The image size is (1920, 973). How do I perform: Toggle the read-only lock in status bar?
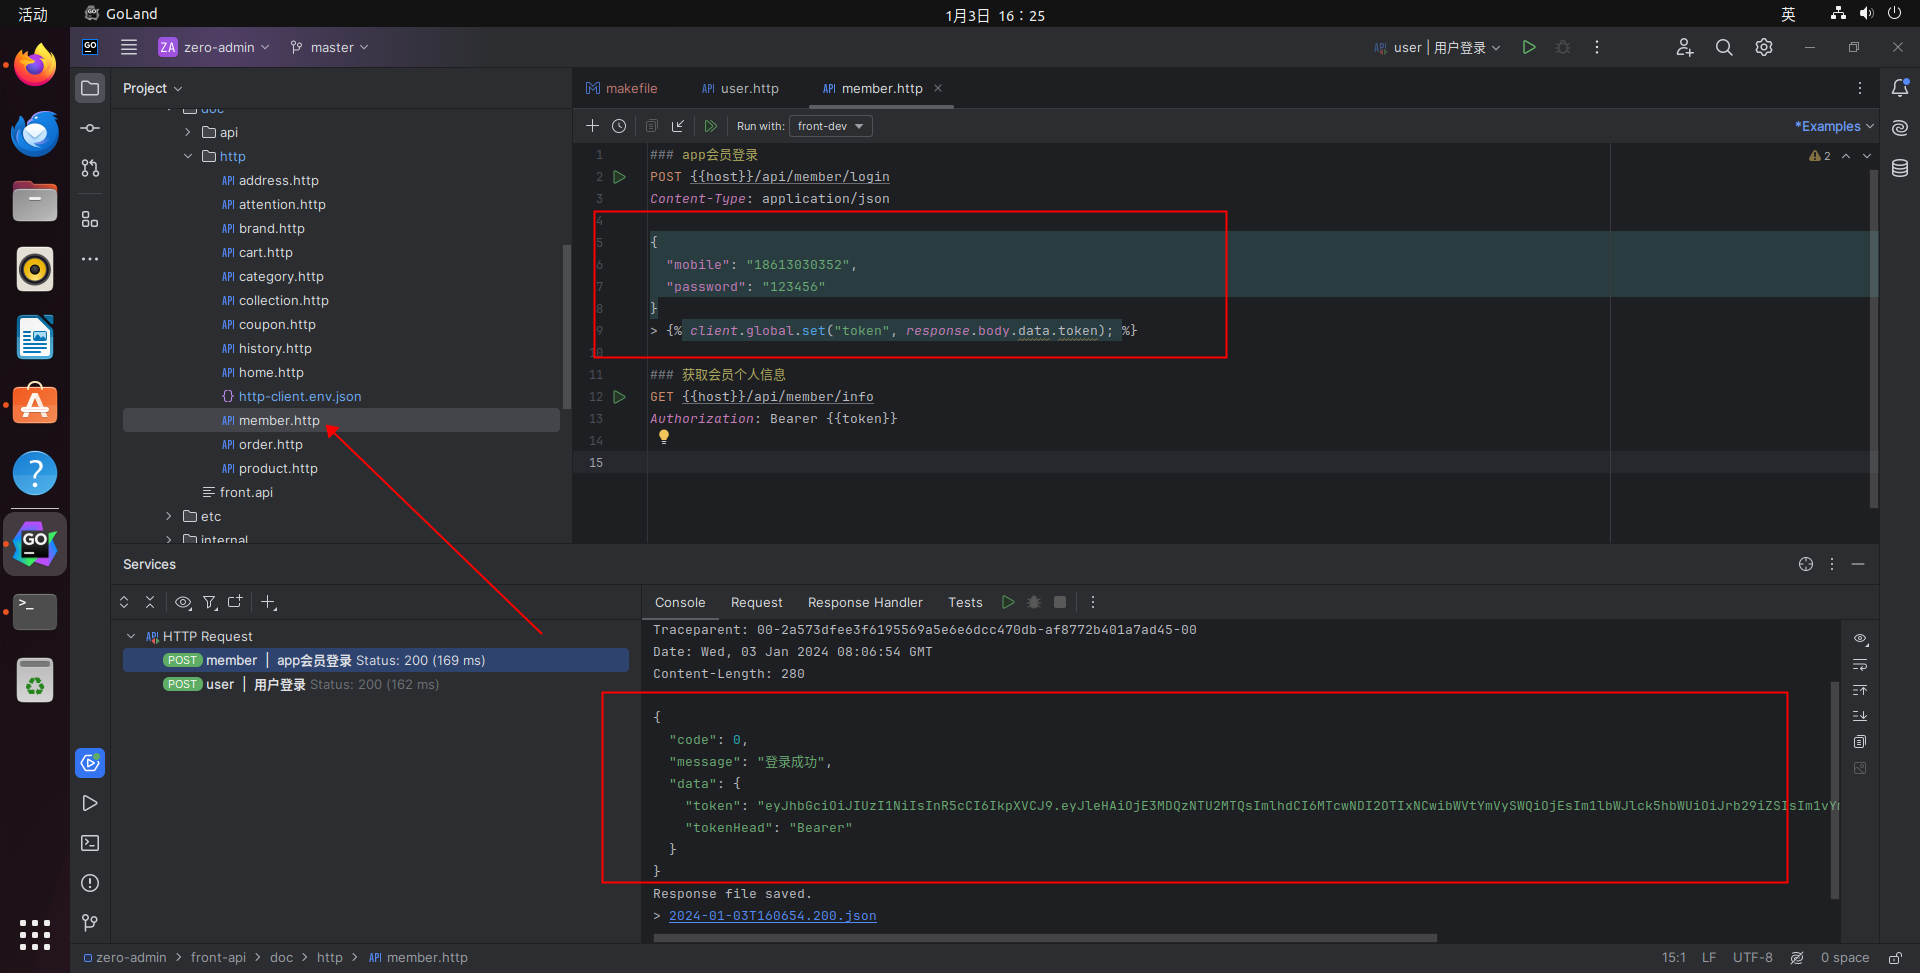click(1895, 958)
